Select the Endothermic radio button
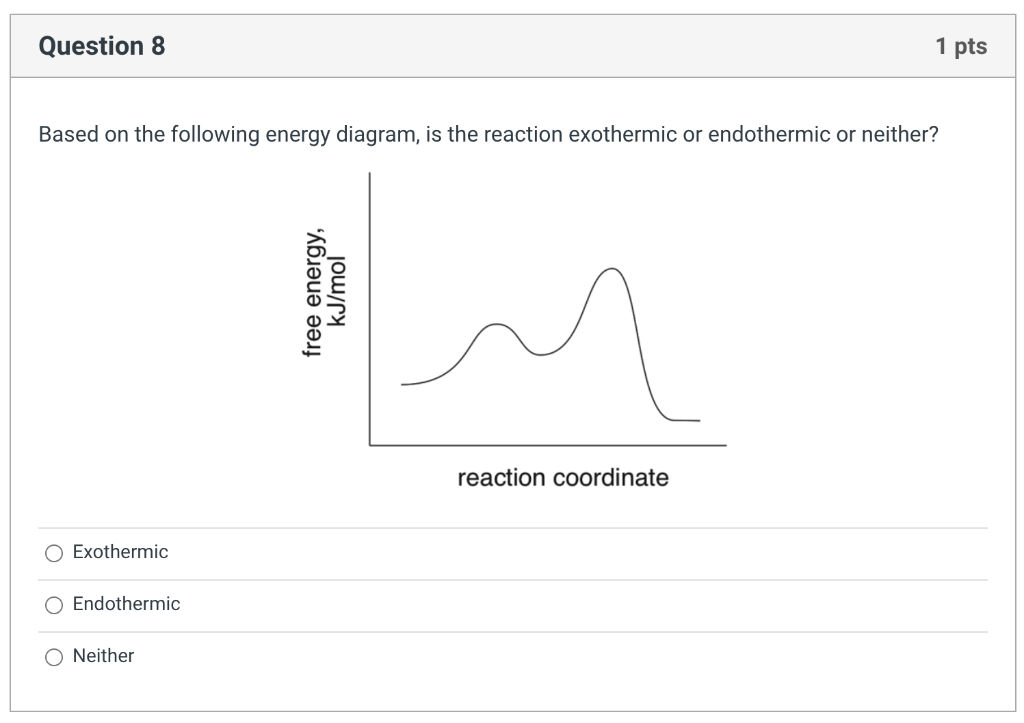The image size is (1024, 723). (54, 604)
